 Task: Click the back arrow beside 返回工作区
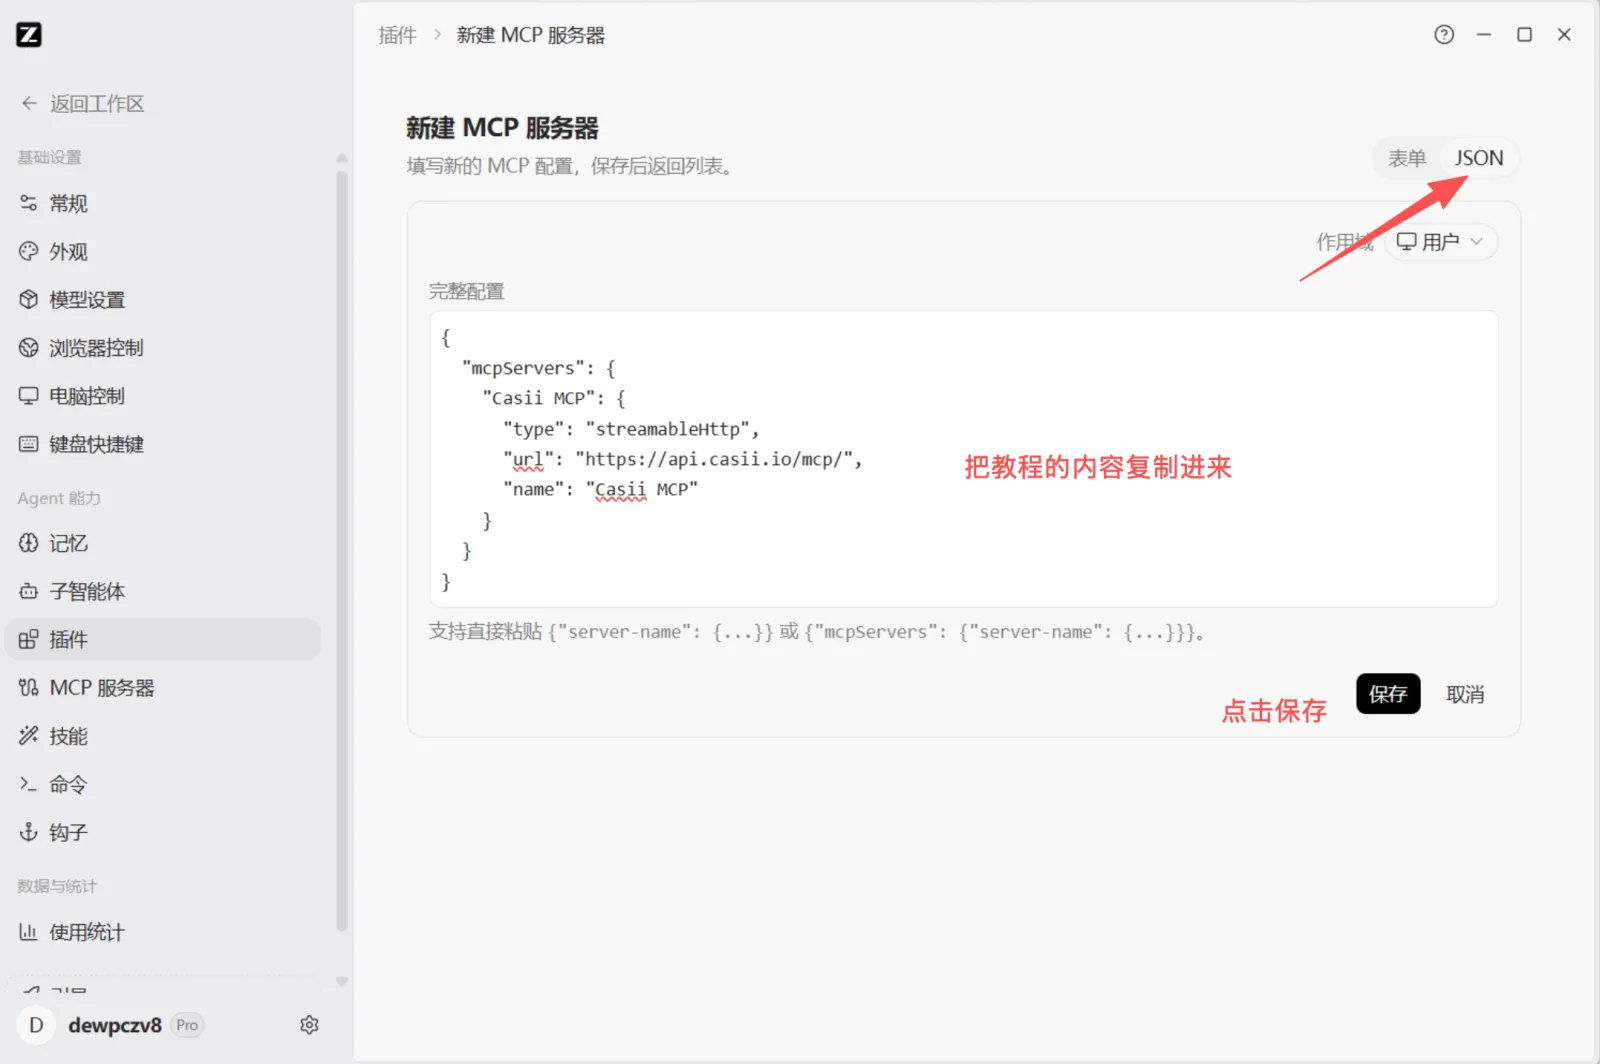pos(29,103)
